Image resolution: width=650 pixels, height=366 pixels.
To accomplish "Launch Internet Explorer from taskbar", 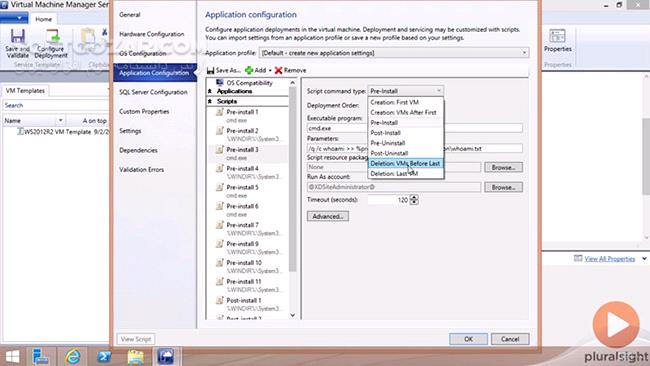I will click(73, 356).
